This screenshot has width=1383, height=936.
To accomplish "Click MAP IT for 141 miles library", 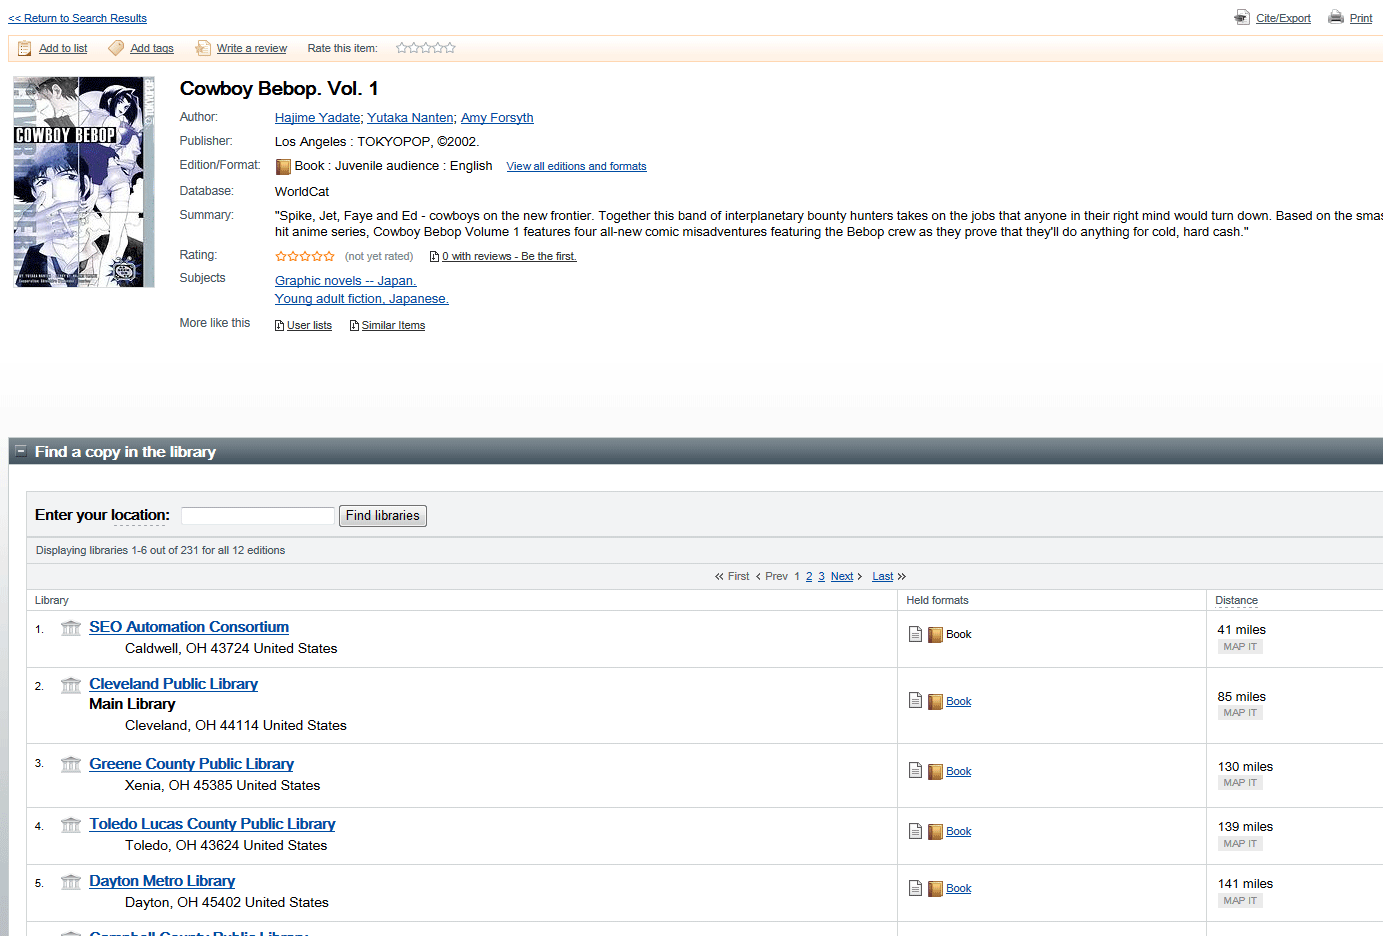I will click(1240, 901).
